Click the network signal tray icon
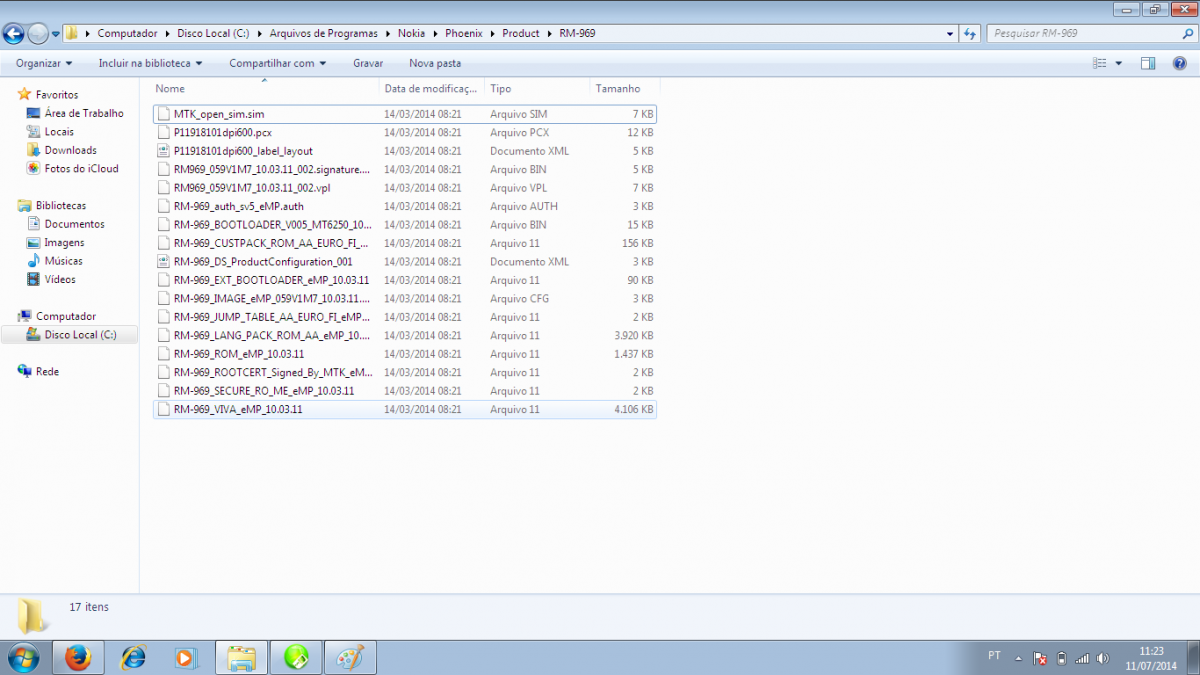 [x=1082, y=659]
